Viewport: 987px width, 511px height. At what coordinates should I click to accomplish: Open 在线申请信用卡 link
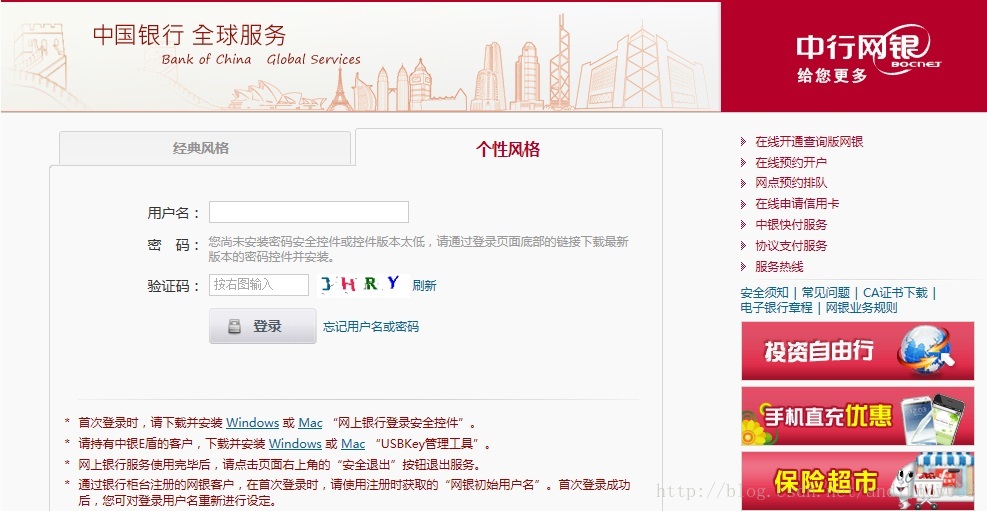tap(797, 204)
